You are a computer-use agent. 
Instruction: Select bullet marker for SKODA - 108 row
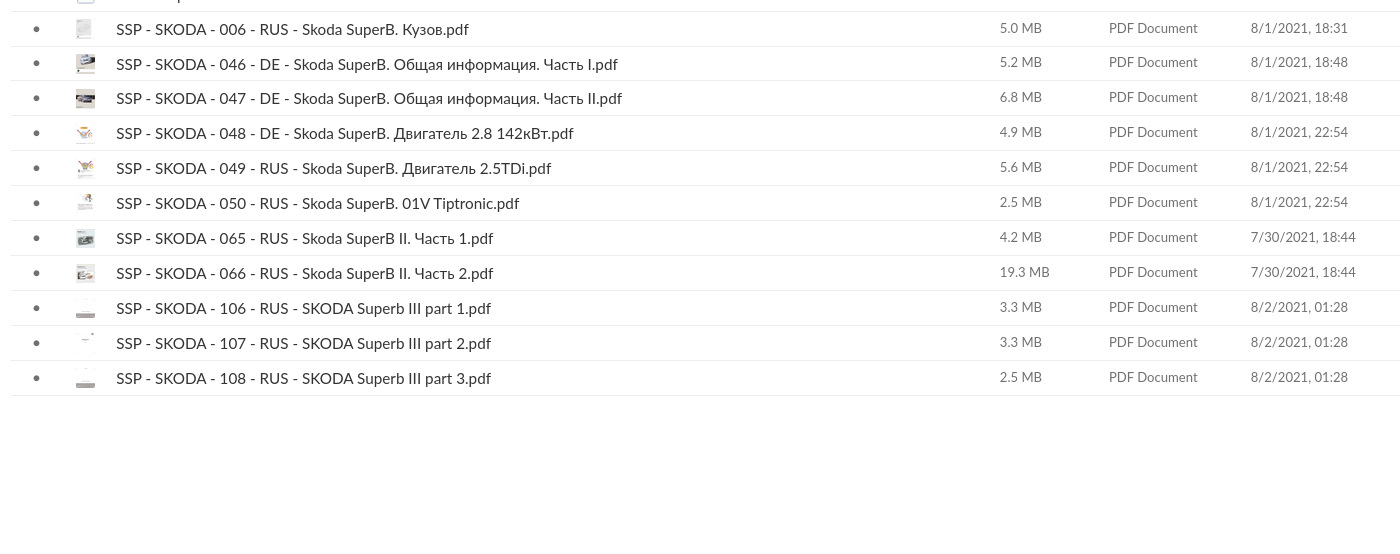pos(37,378)
